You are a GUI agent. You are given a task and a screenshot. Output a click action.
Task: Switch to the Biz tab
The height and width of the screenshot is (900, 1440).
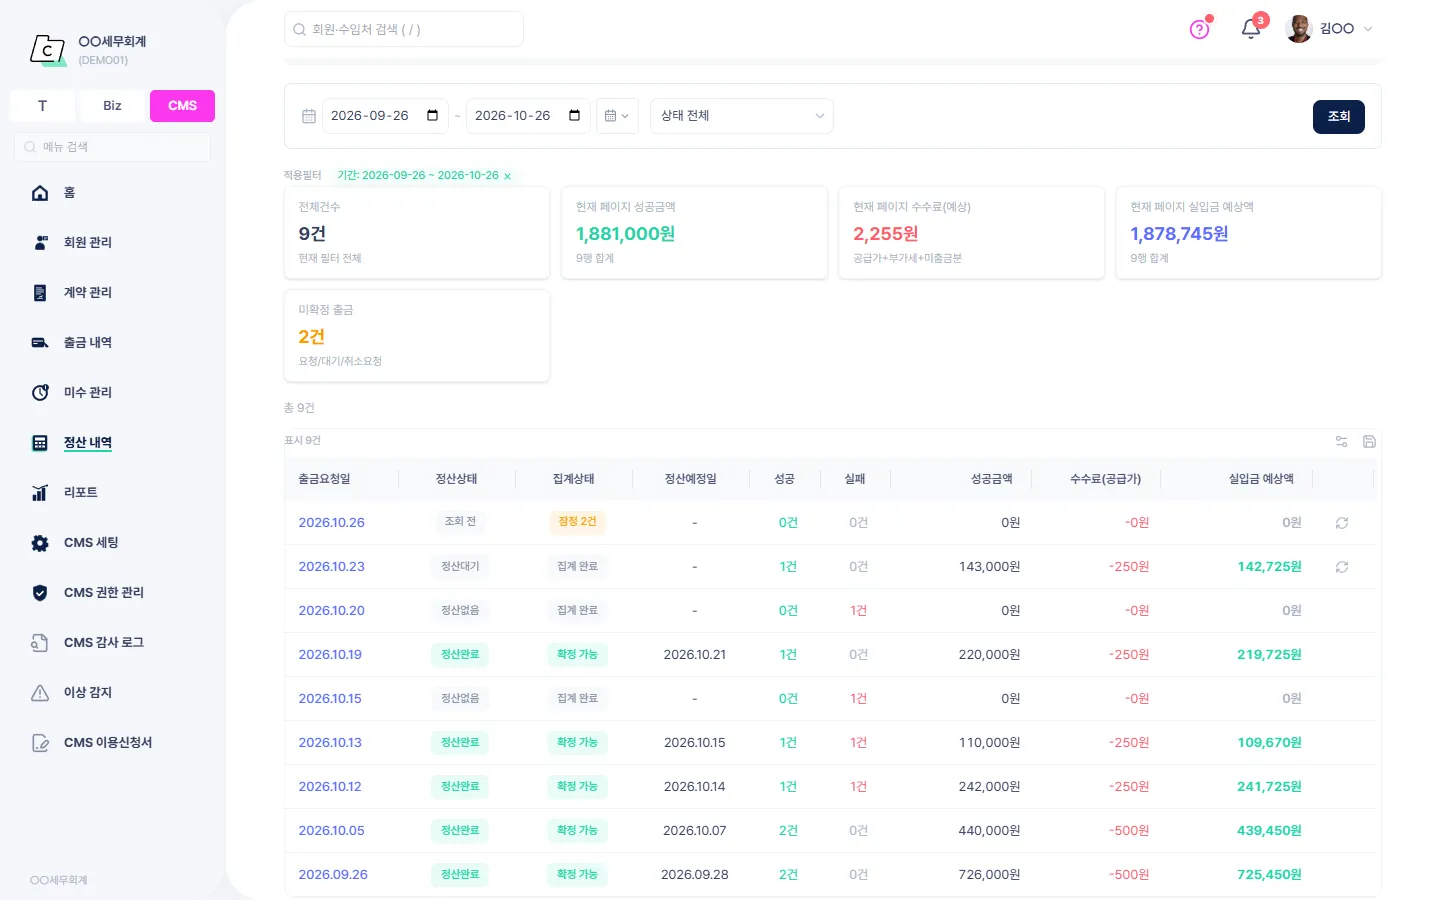pyautogui.click(x=112, y=106)
